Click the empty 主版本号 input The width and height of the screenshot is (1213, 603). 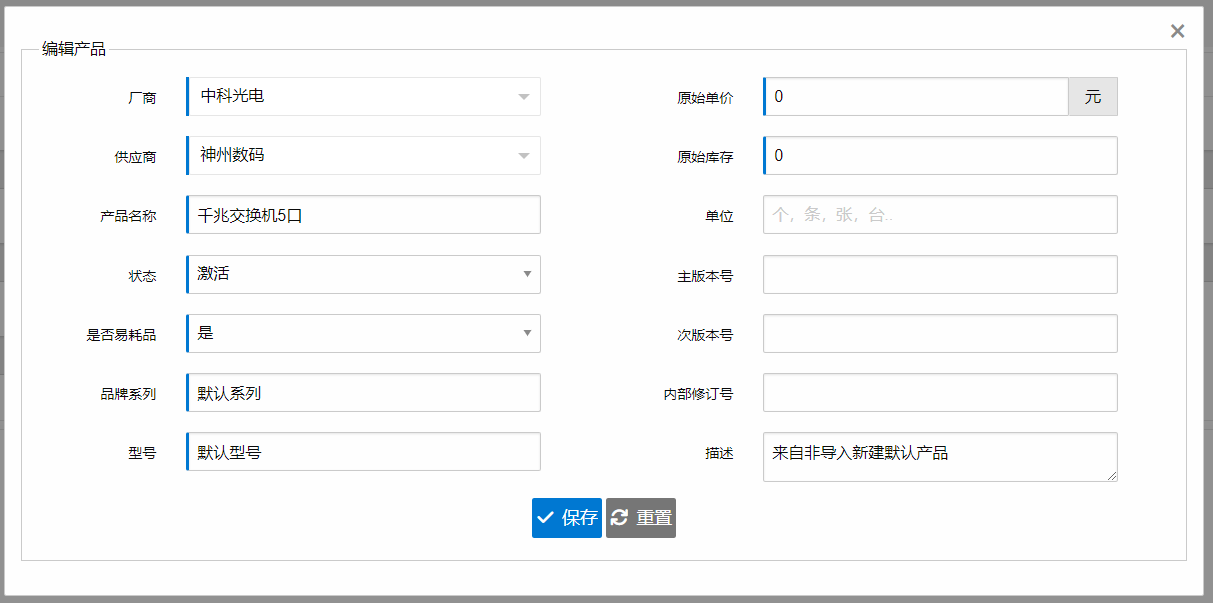(x=940, y=274)
